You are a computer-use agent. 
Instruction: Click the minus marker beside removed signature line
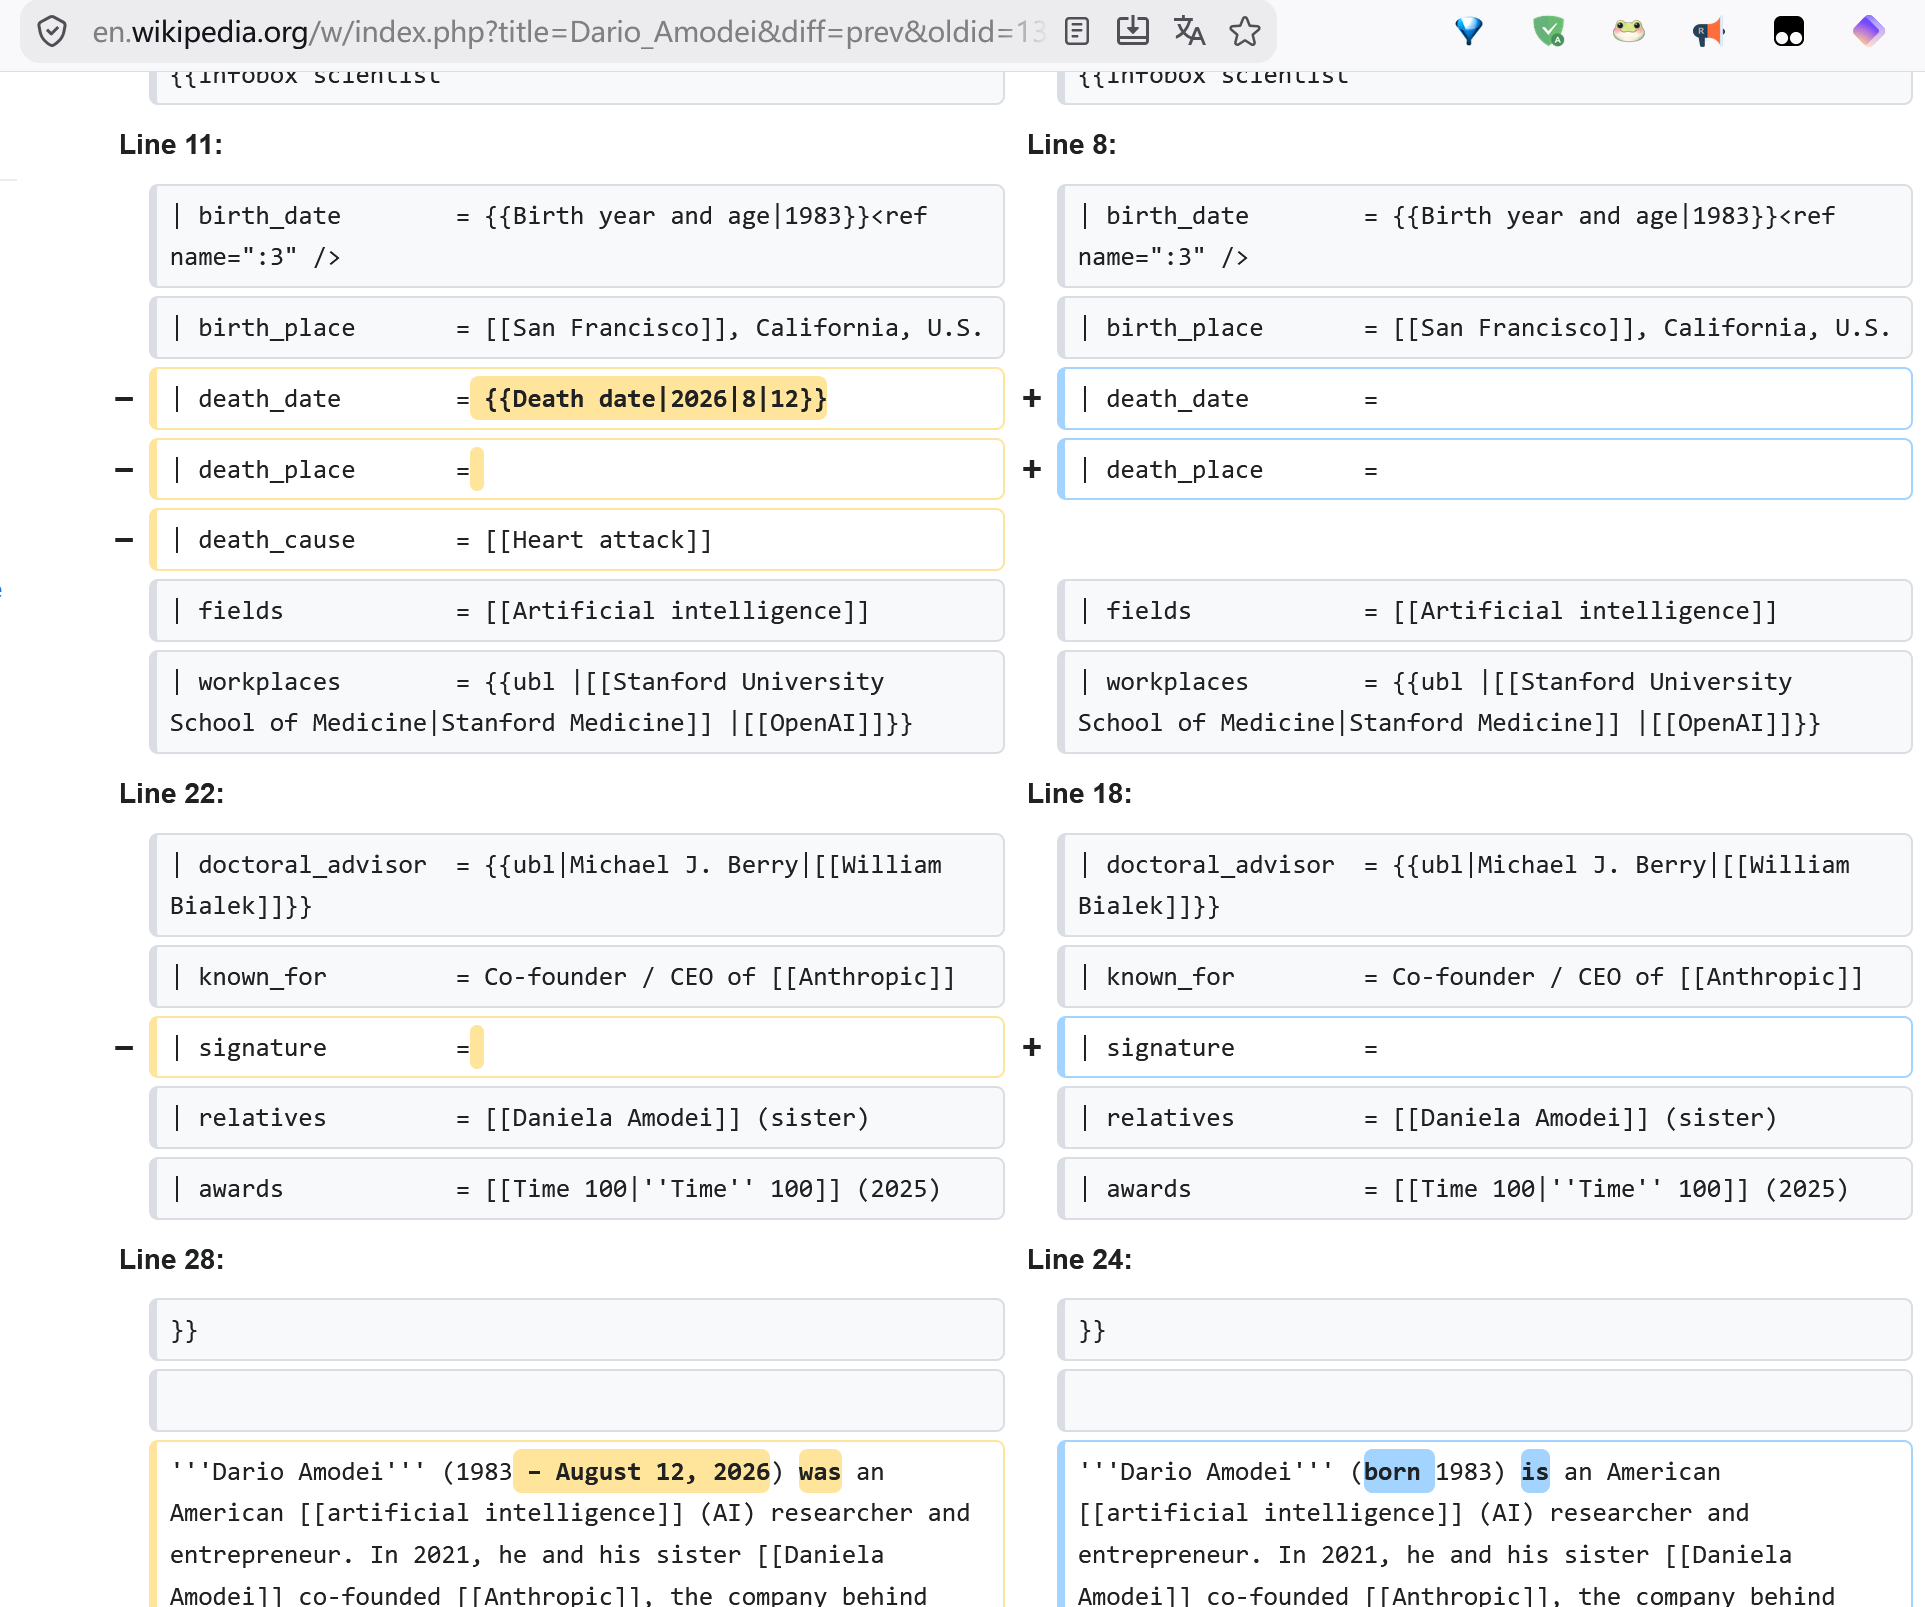(x=124, y=1048)
